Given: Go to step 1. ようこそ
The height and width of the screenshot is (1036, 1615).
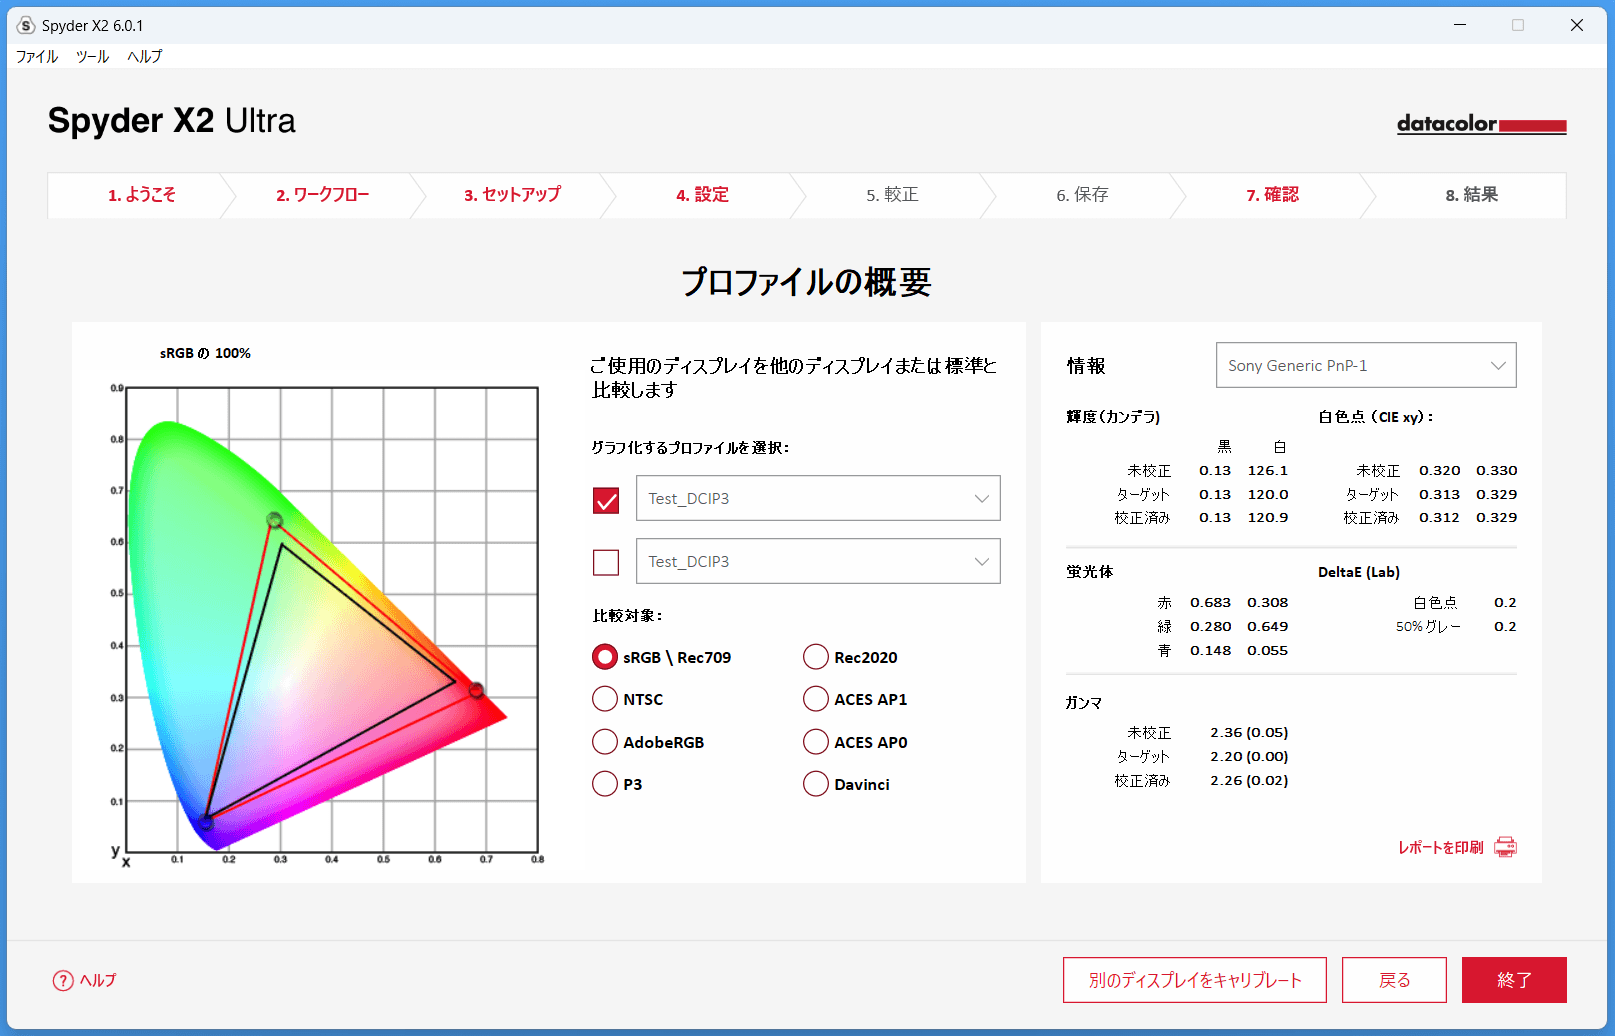Looking at the screenshot, I should point(142,195).
